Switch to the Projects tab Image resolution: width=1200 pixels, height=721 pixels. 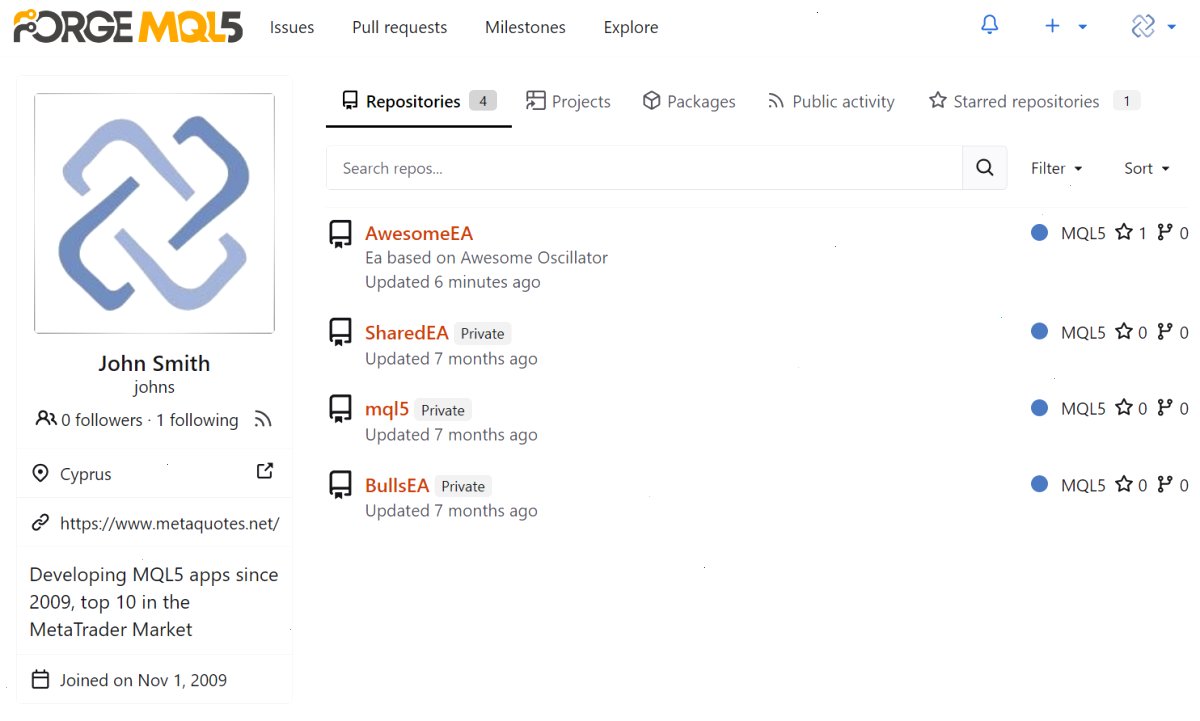(568, 101)
